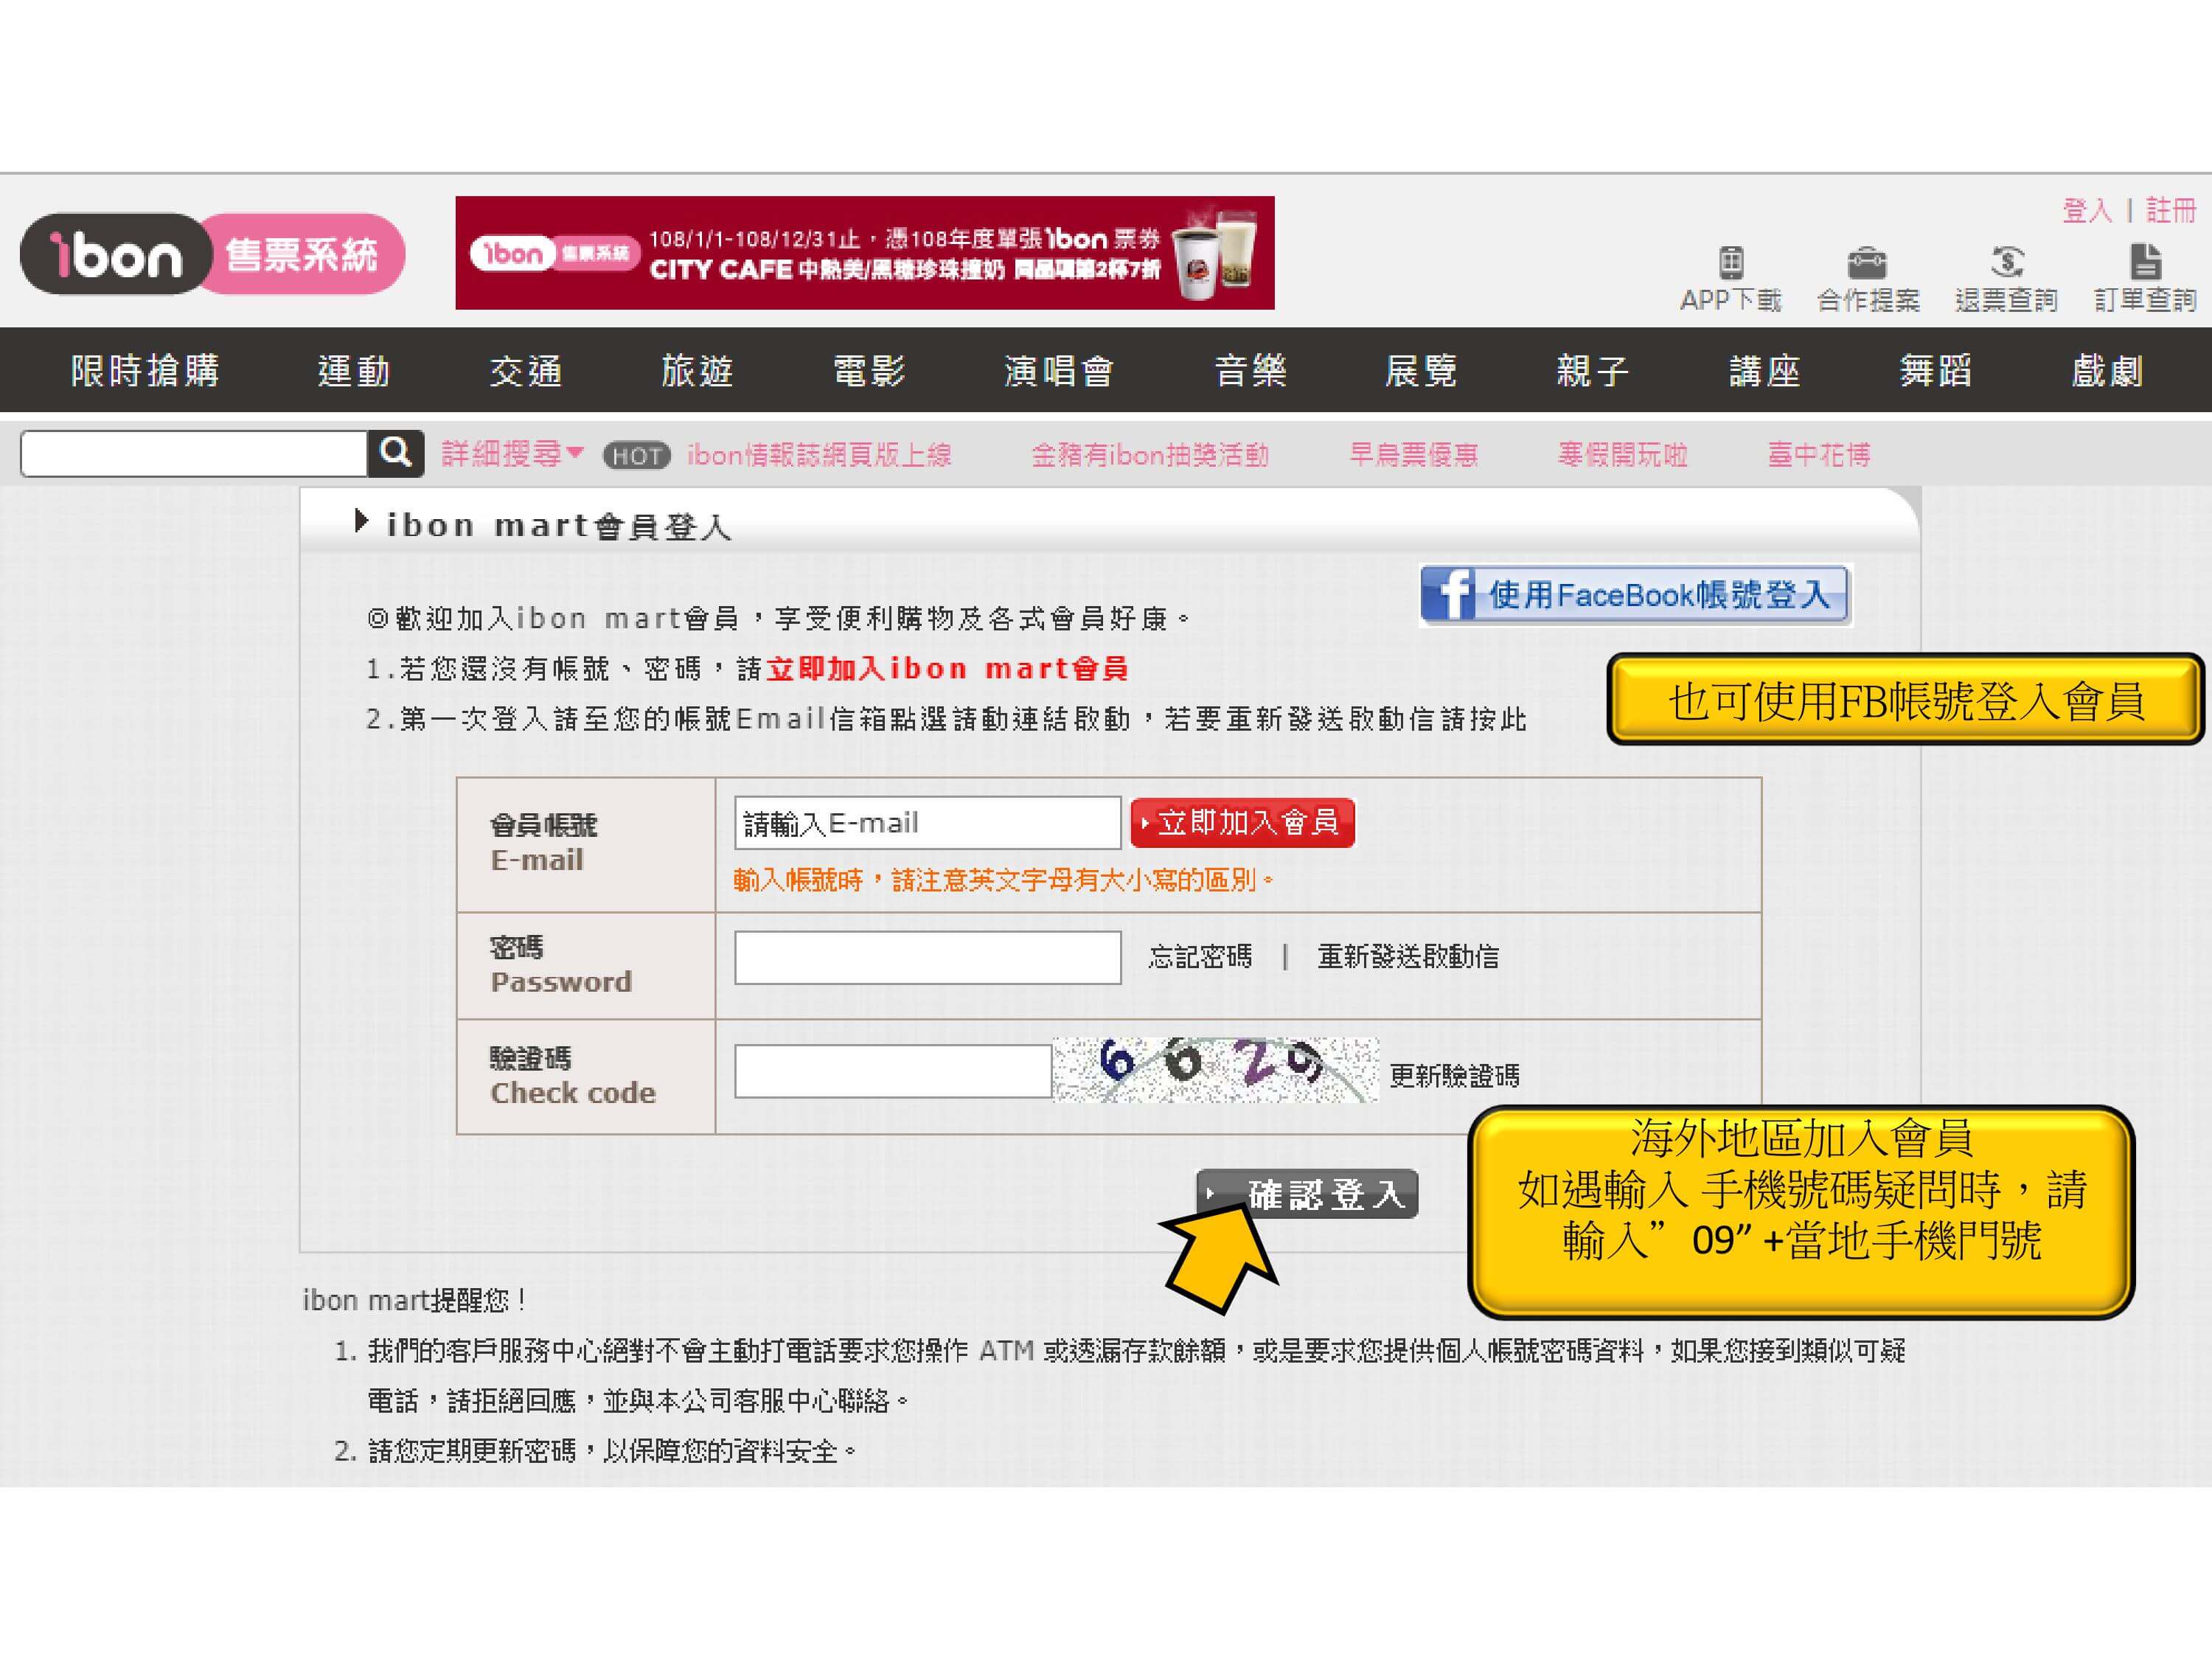Screen dimensions: 2212x1659
Task: Open the 旅遊 category
Action: click(697, 371)
